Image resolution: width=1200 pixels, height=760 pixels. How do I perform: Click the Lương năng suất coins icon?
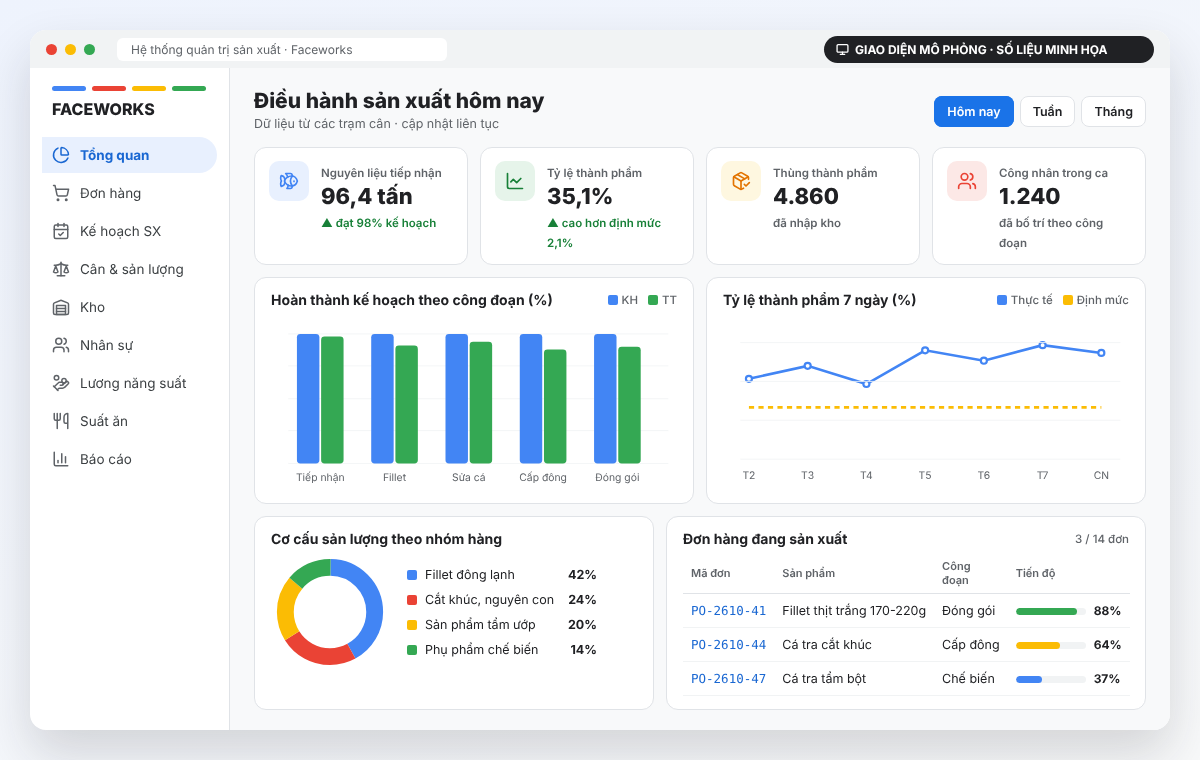pyautogui.click(x=61, y=383)
